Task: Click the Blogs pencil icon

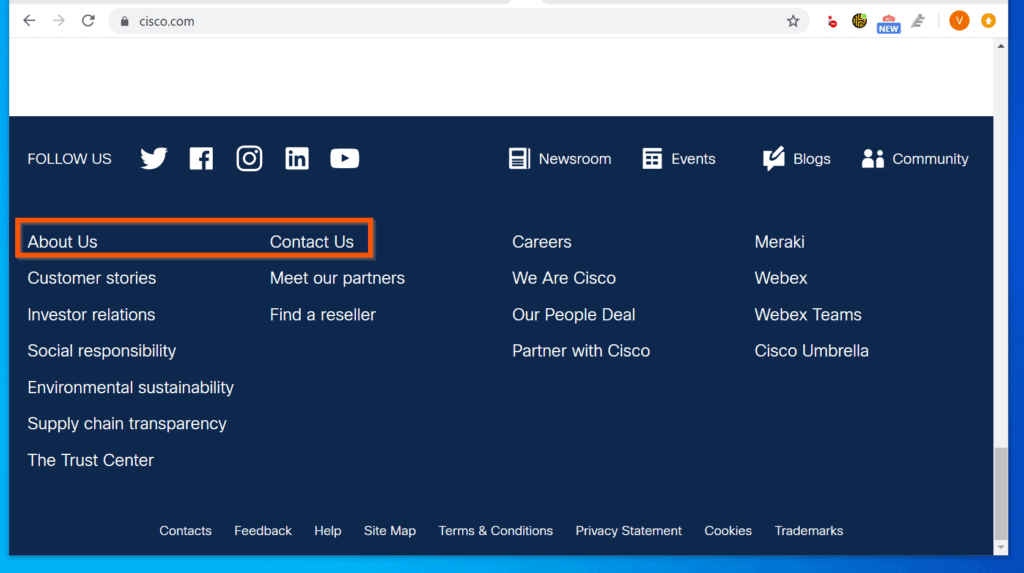Action: pyautogui.click(x=773, y=158)
